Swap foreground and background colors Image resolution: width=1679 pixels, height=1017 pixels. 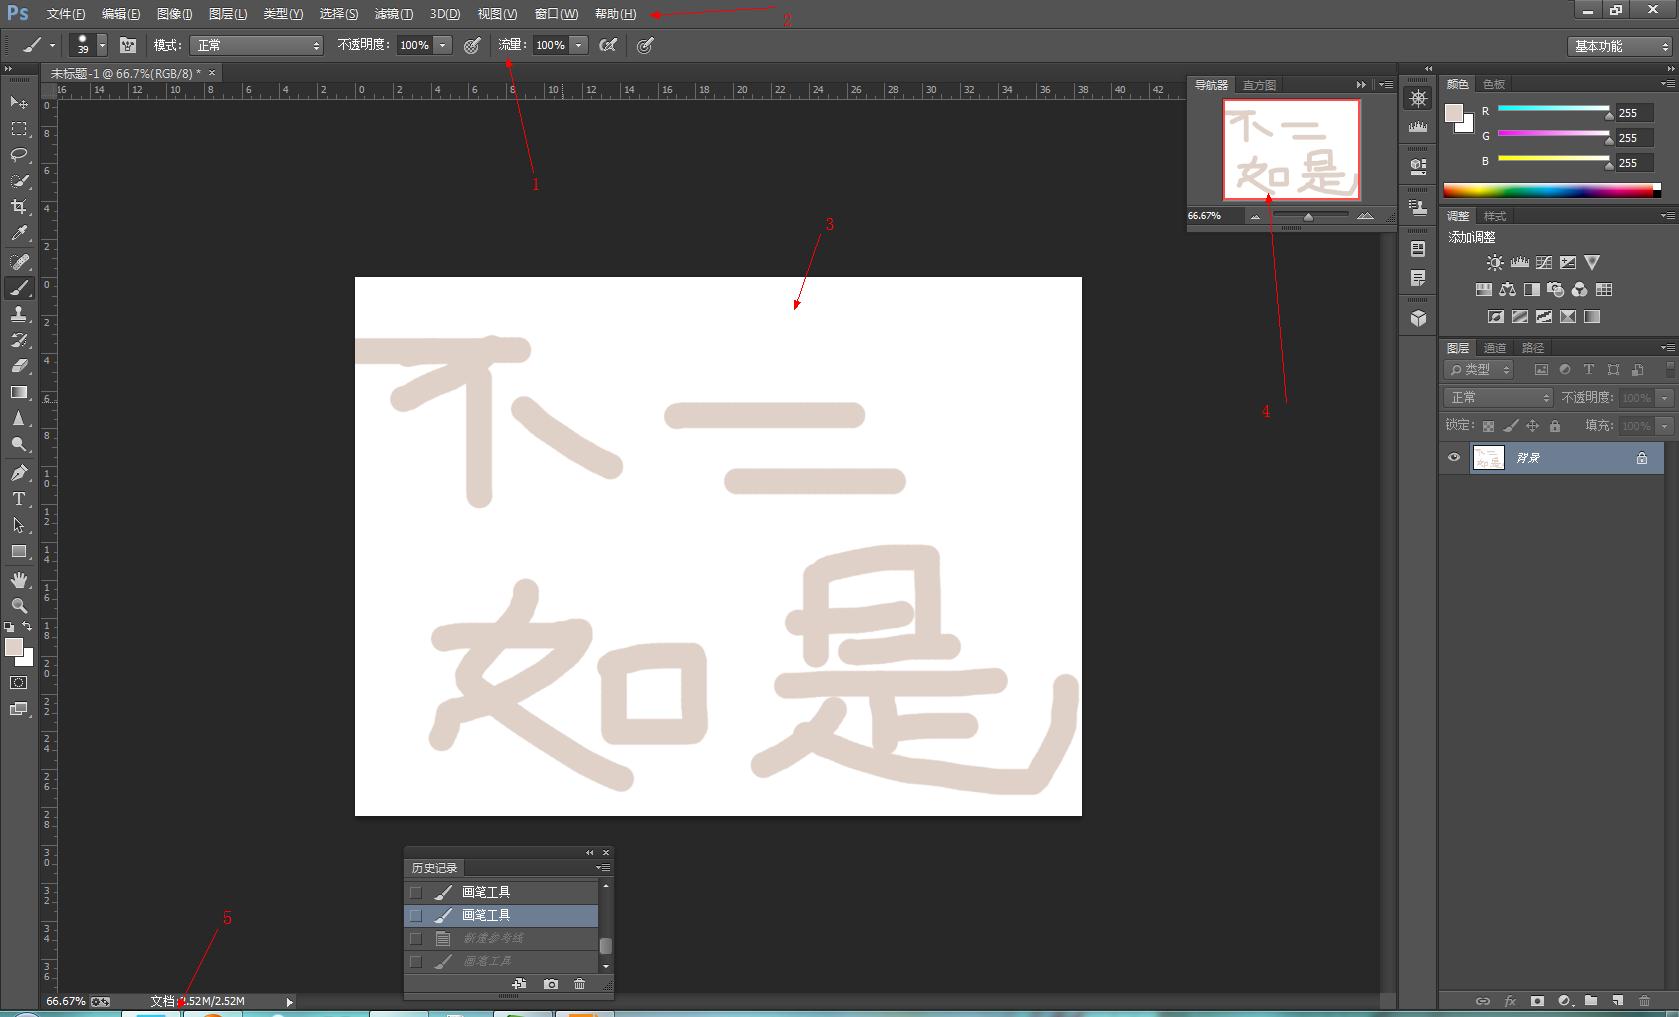pos(27,626)
